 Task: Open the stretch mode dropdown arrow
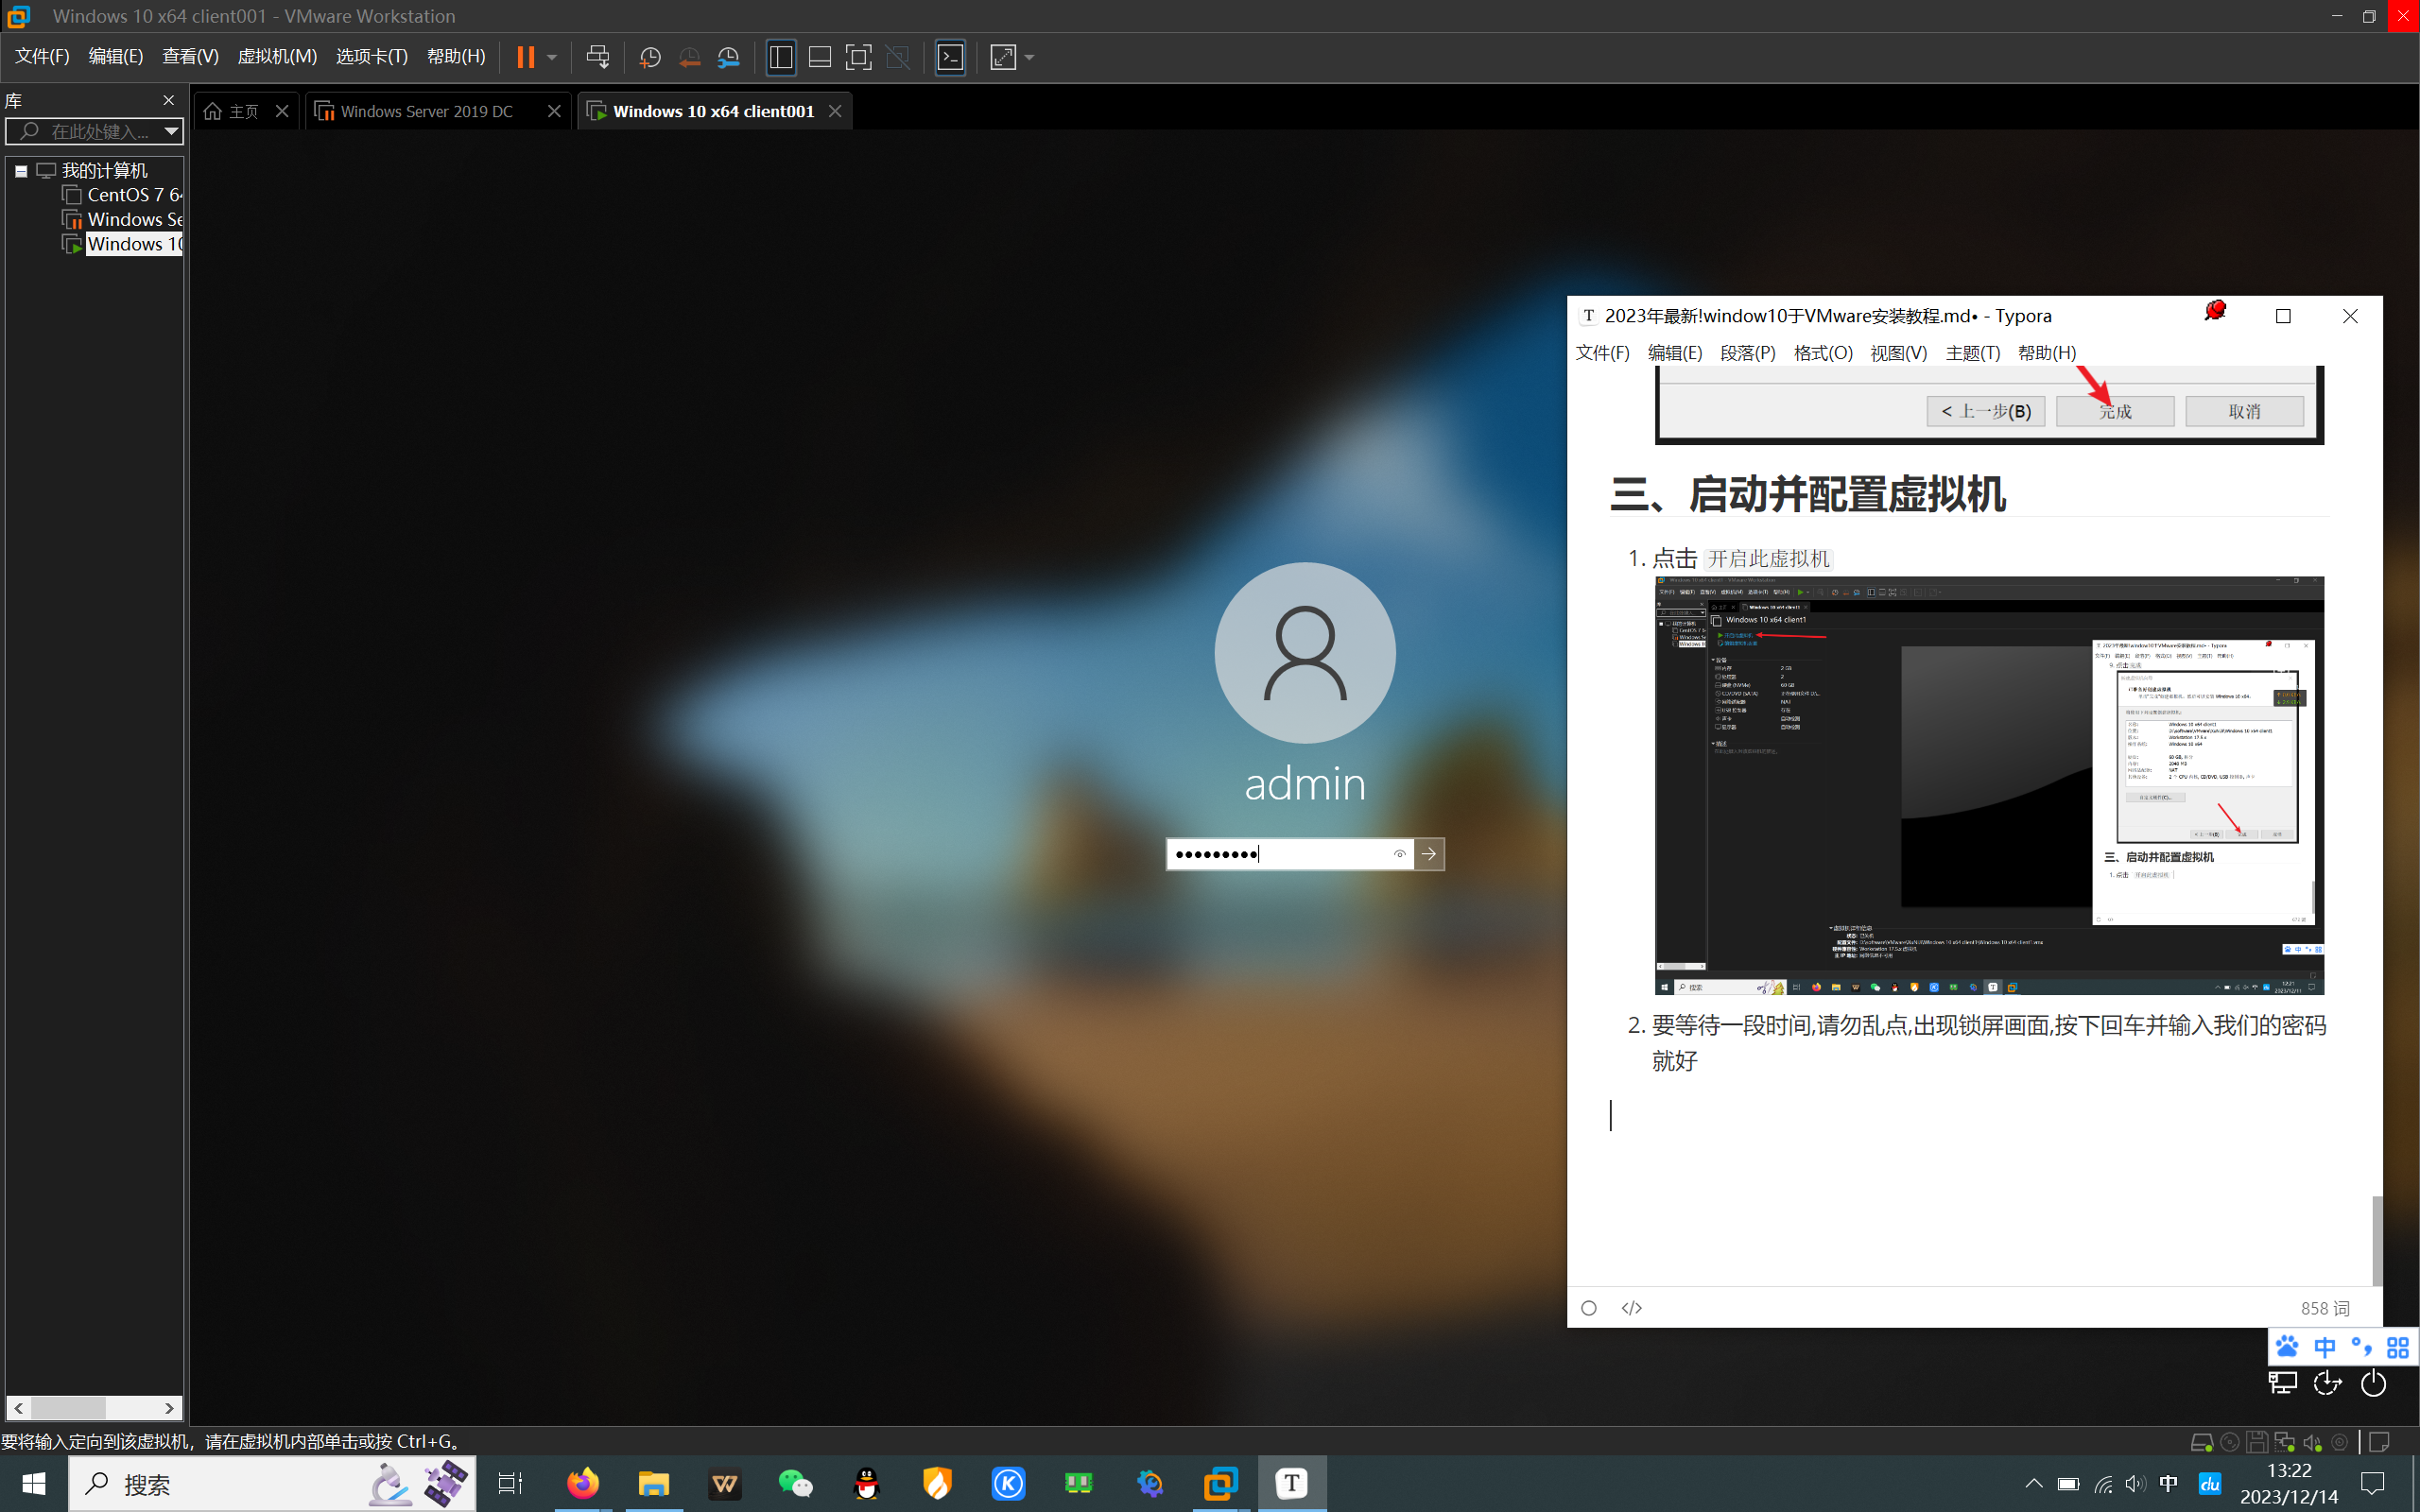tap(1030, 57)
